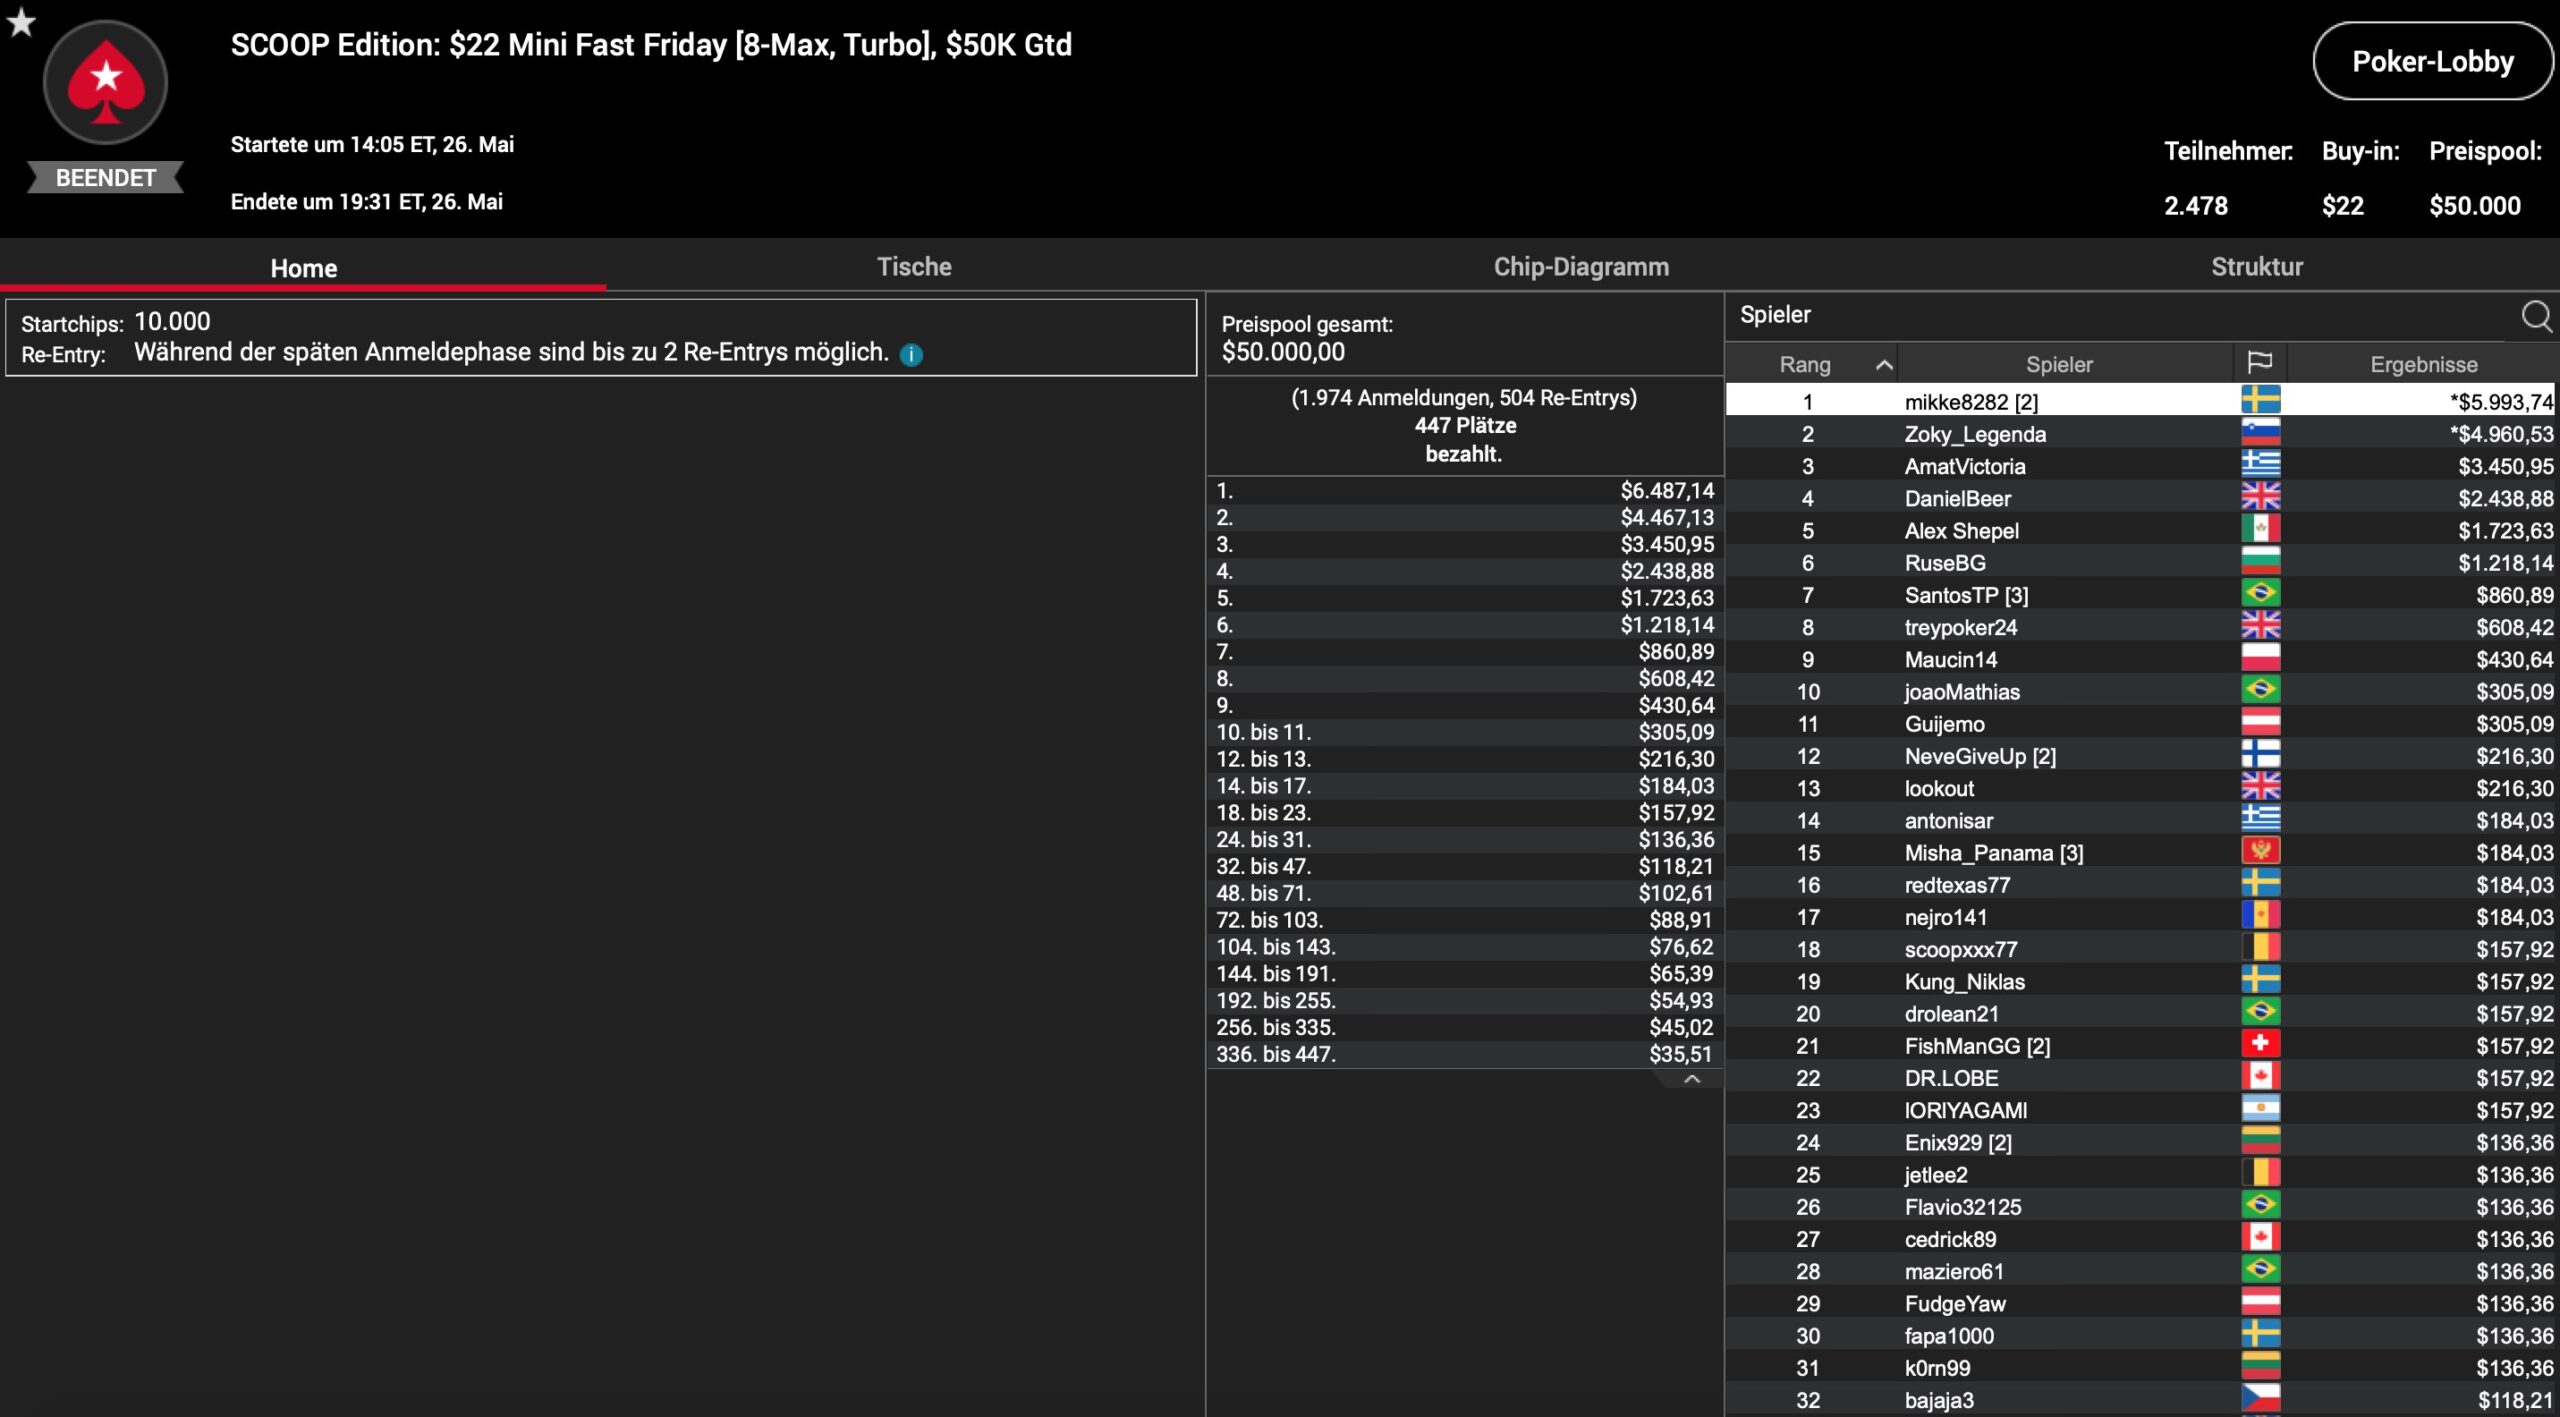
Task: Switch to the Tische tab
Action: click(x=913, y=267)
